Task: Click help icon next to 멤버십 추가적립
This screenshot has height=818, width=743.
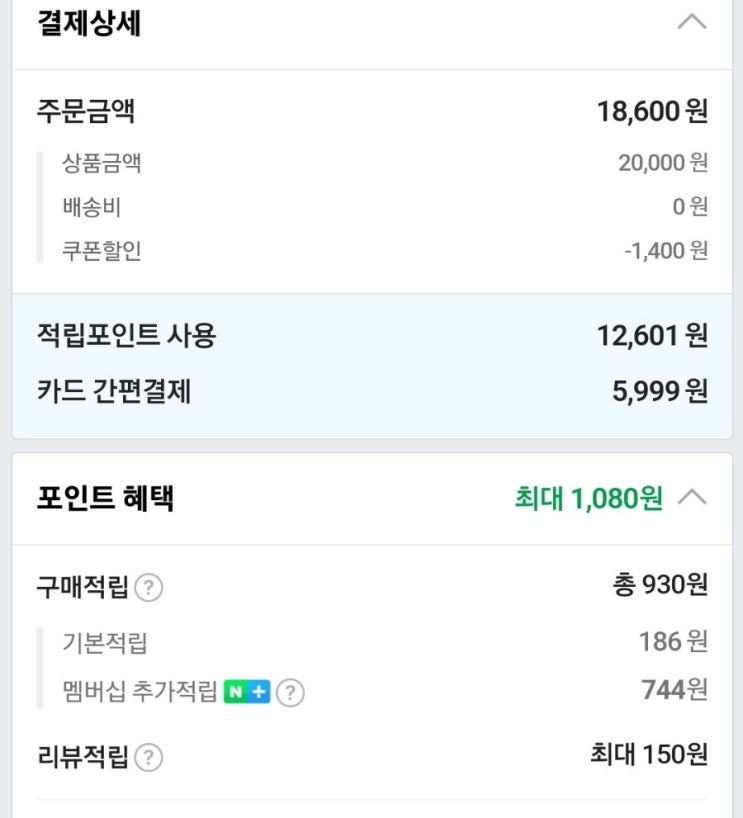Action: [x=290, y=692]
